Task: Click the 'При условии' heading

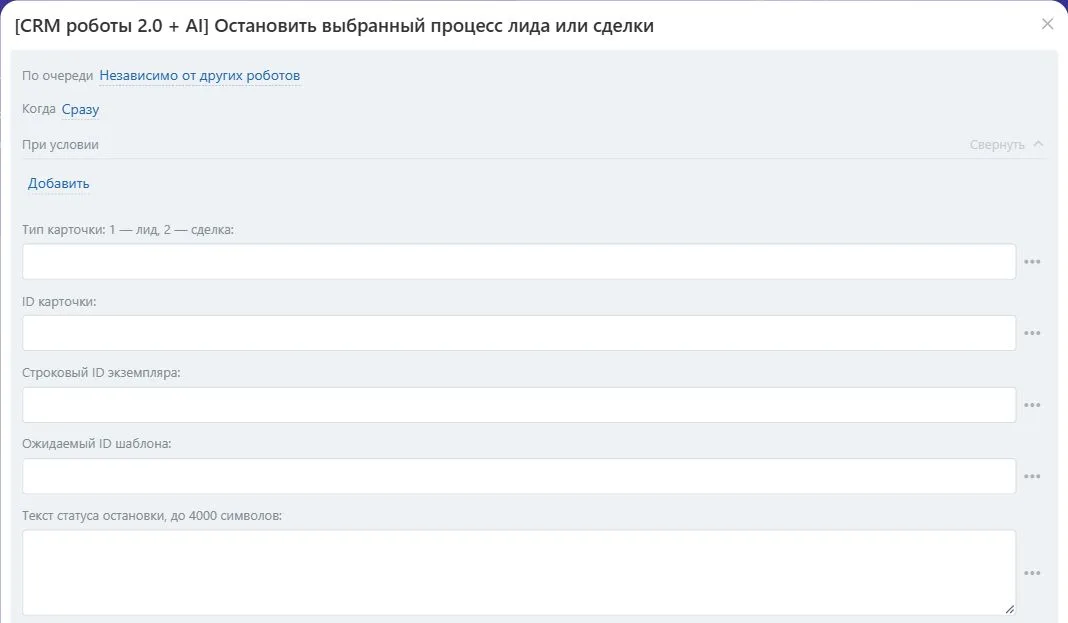Action: point(60,144)
